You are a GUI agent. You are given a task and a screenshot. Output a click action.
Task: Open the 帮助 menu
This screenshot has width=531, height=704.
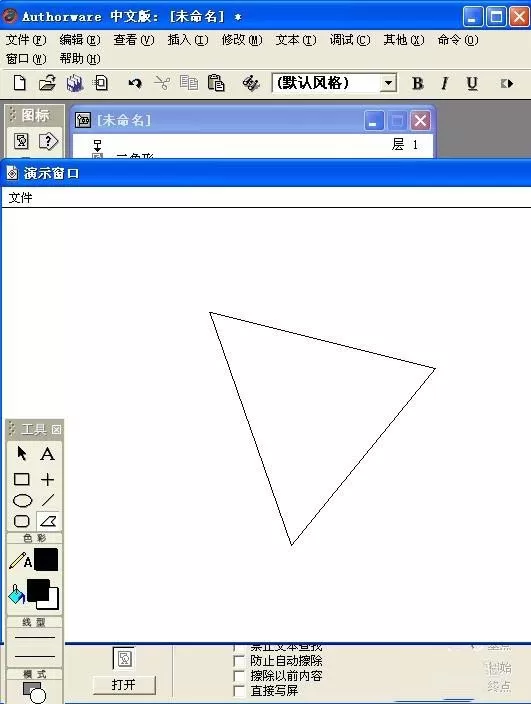(80, 59)
